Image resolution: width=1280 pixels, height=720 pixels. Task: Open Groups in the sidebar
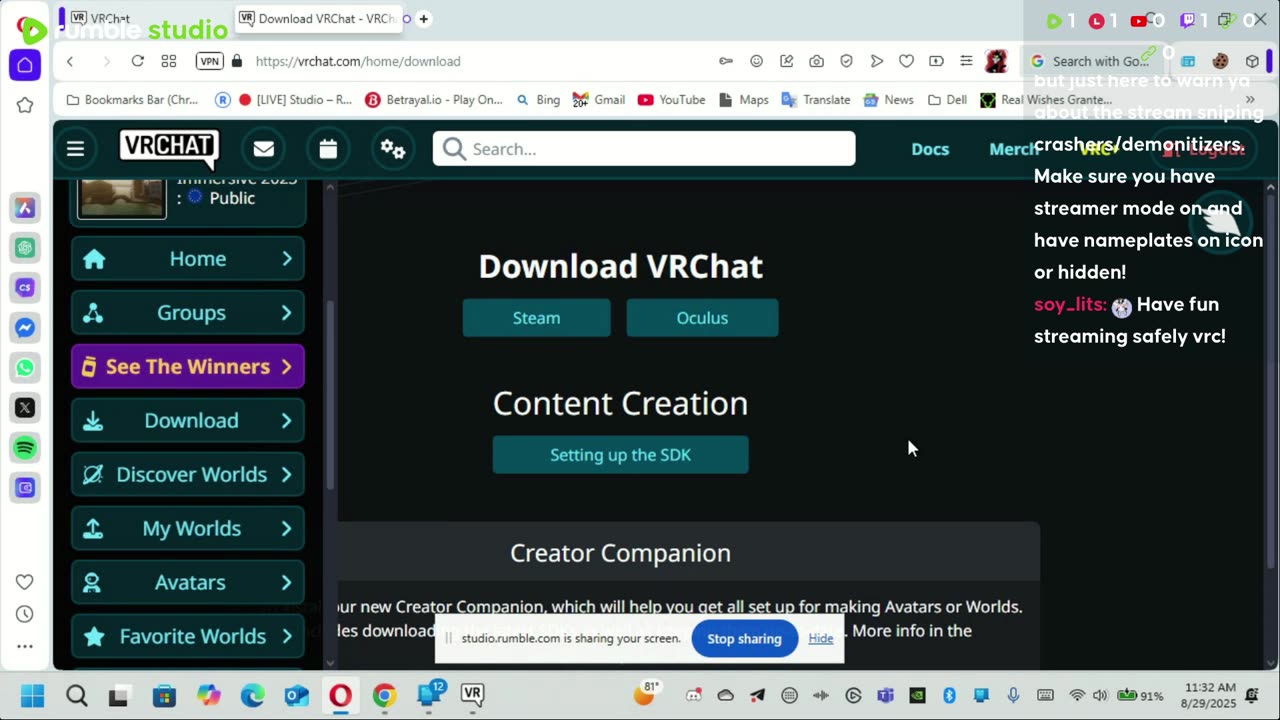click(188, 313)
